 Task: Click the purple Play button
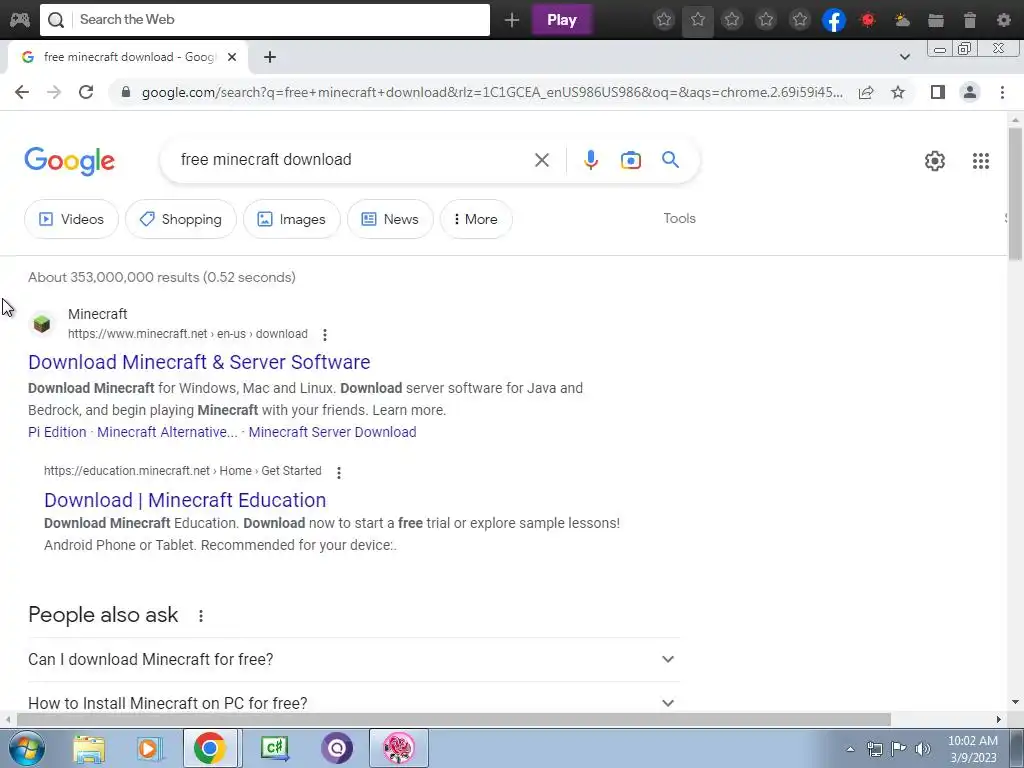562,20
